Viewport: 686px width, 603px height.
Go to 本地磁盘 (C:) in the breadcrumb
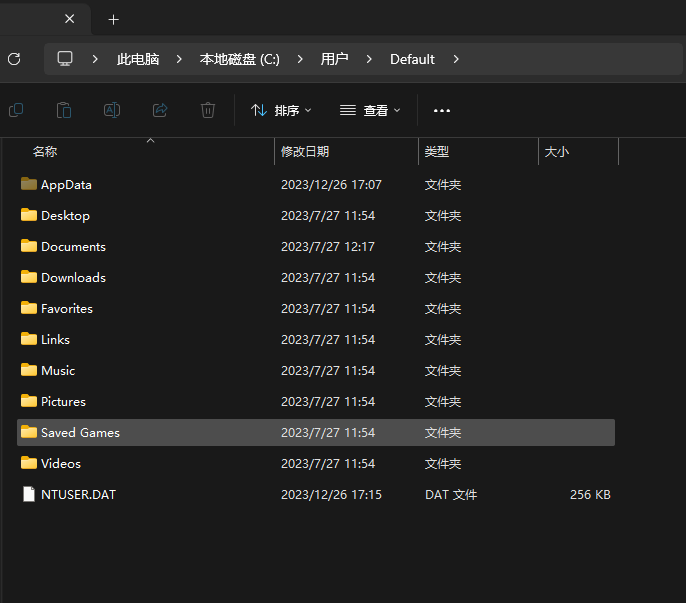(x=240, y=59)
